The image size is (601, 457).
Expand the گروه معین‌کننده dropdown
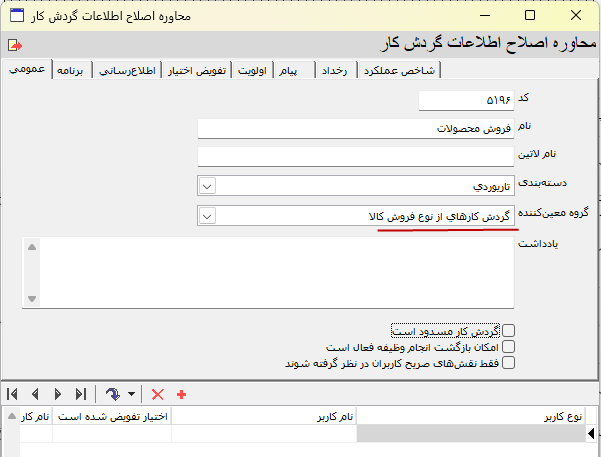(x=207, y=215)
